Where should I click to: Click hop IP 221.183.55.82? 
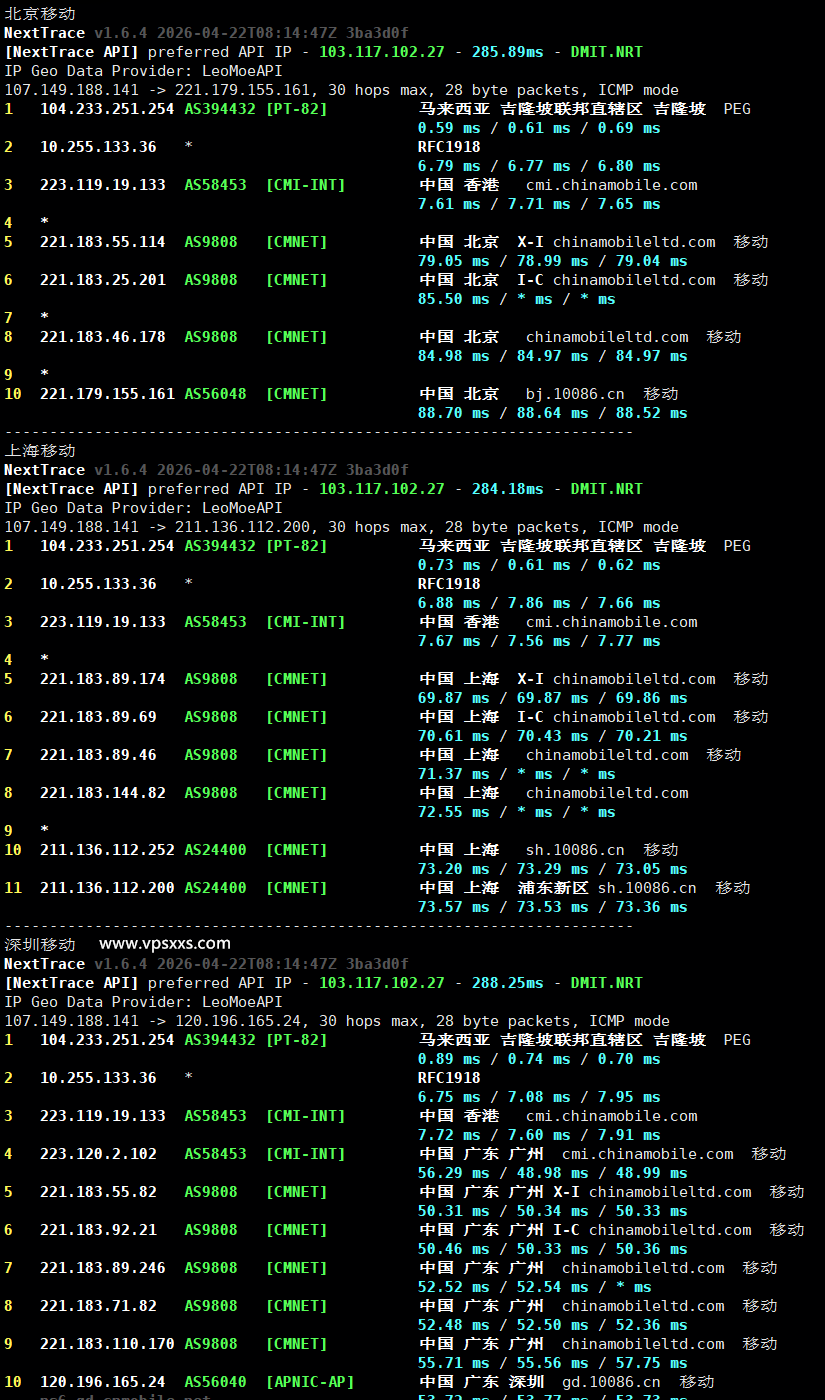pyautogui.click(x=98, y=1192)
